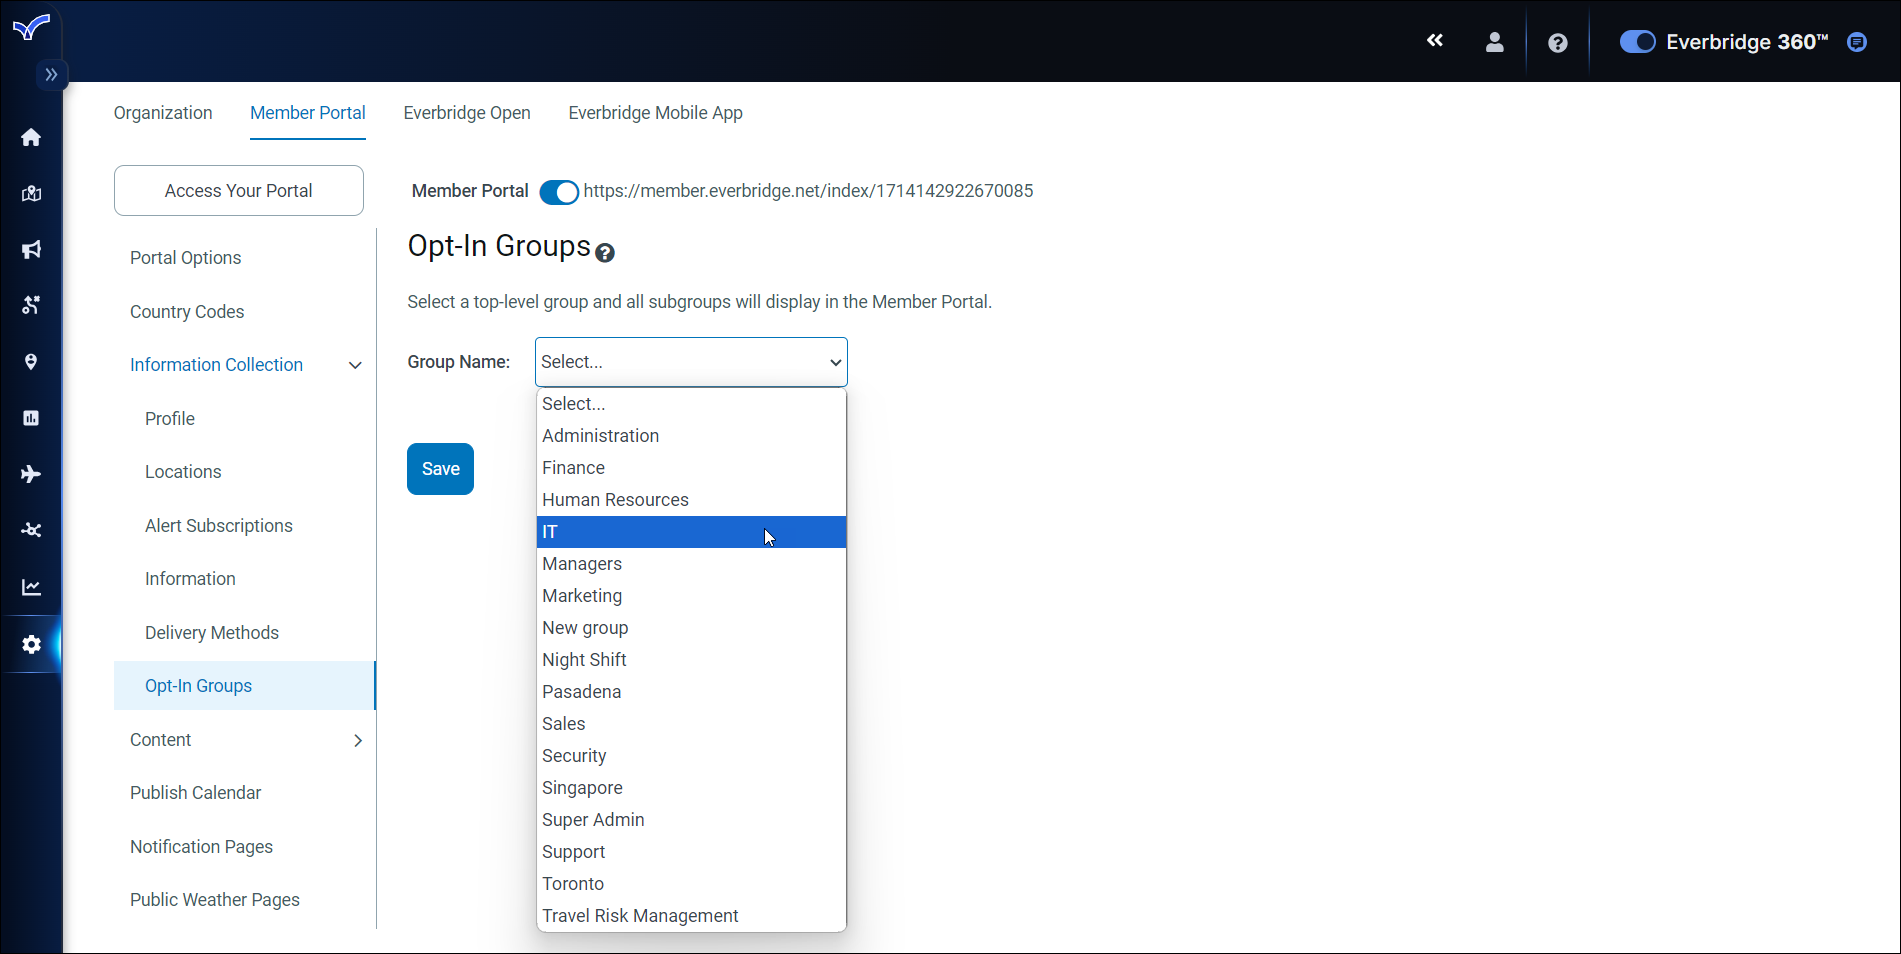Click the Opt-In Groups help icon

605,253
